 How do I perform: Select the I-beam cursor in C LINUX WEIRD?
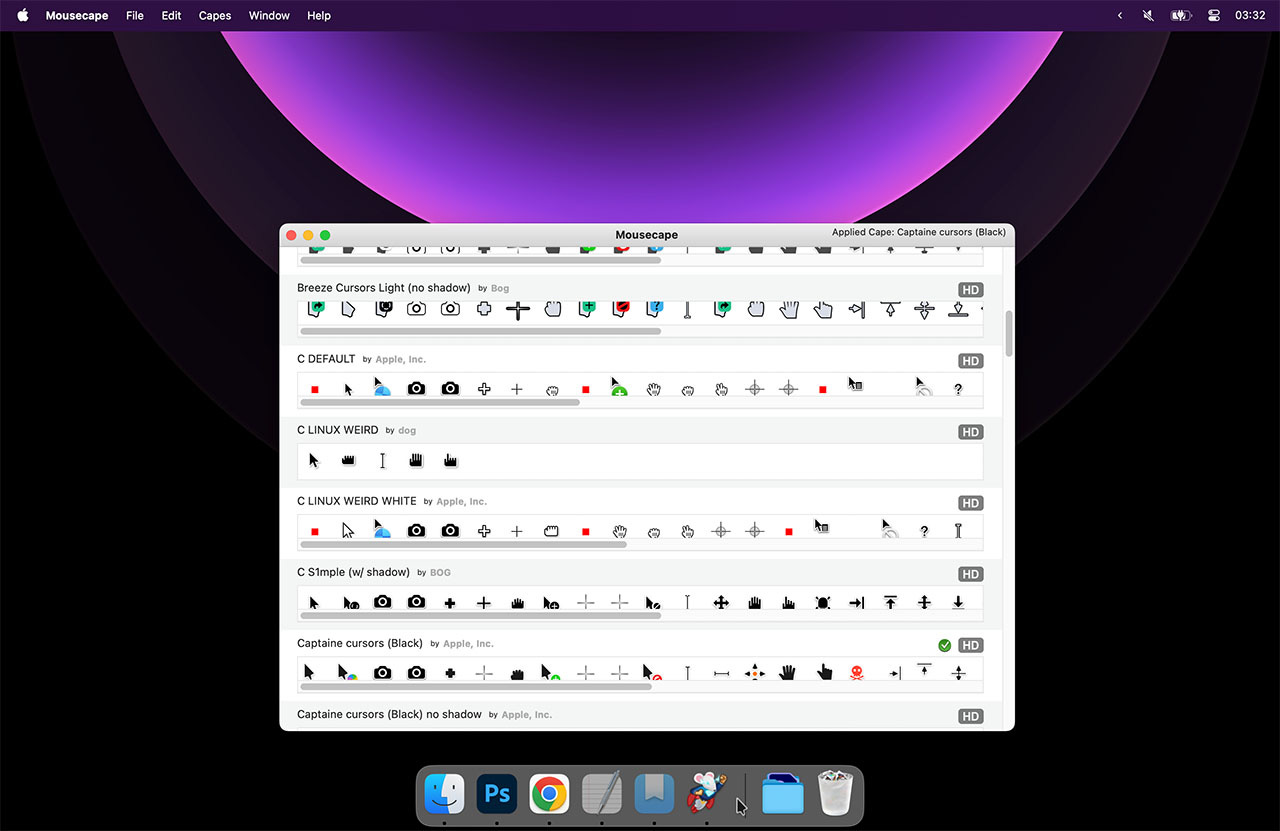[x=382, y=461]
